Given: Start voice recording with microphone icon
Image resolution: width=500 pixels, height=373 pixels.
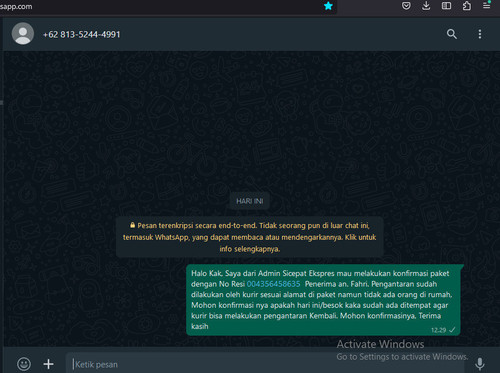Looking at the screenshot, I should [480, 364].
